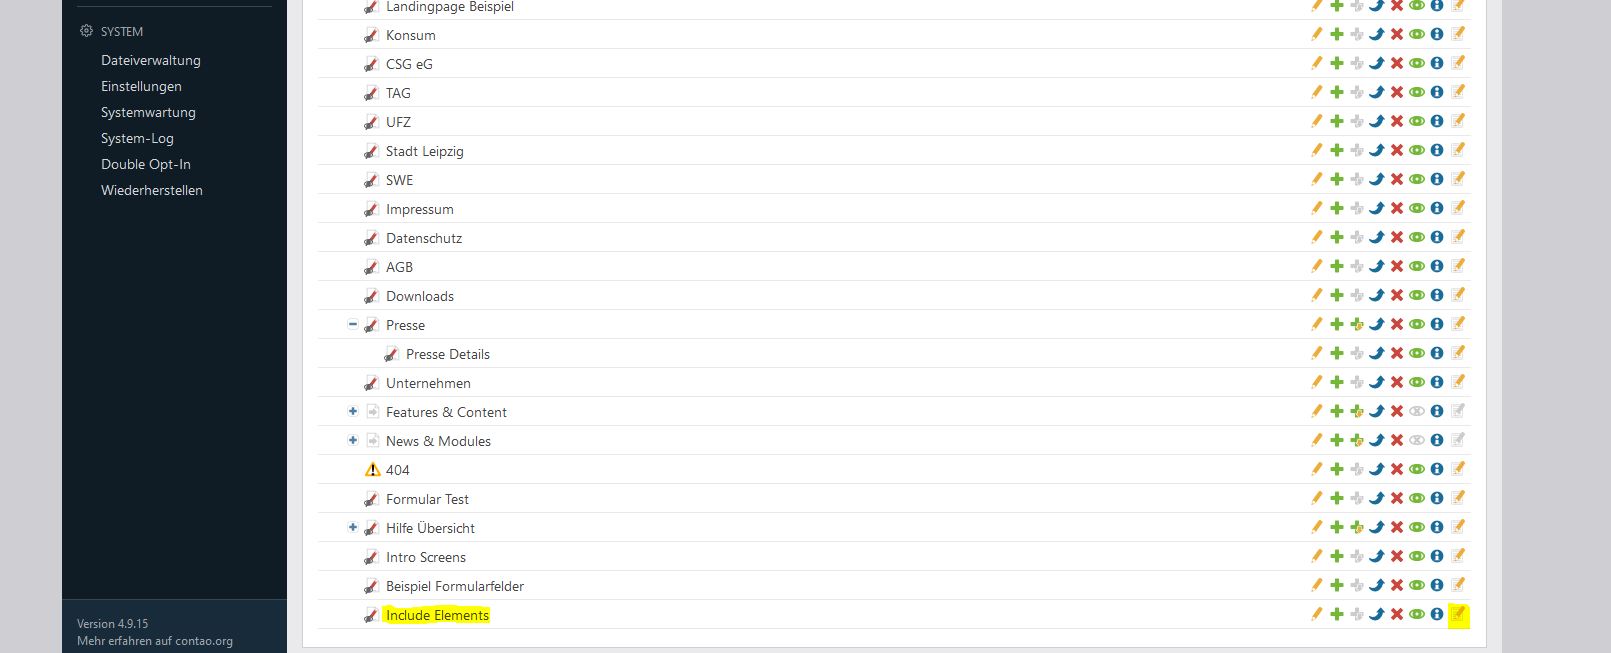
Task: Click the blue move arrow for Impressum
Action: tap(1376, 209)
